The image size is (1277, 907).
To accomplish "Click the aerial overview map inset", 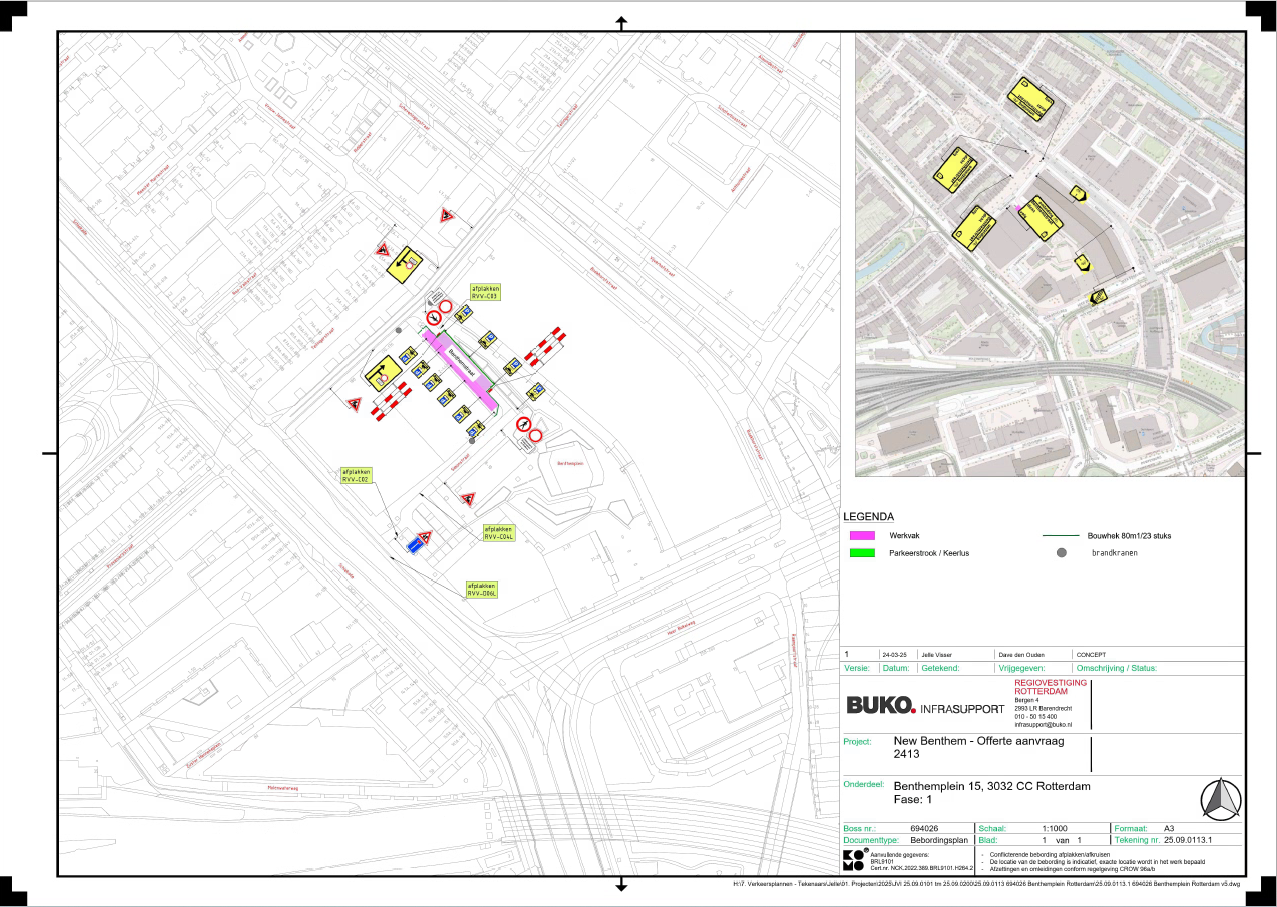I will click(x=1050, y=253).
